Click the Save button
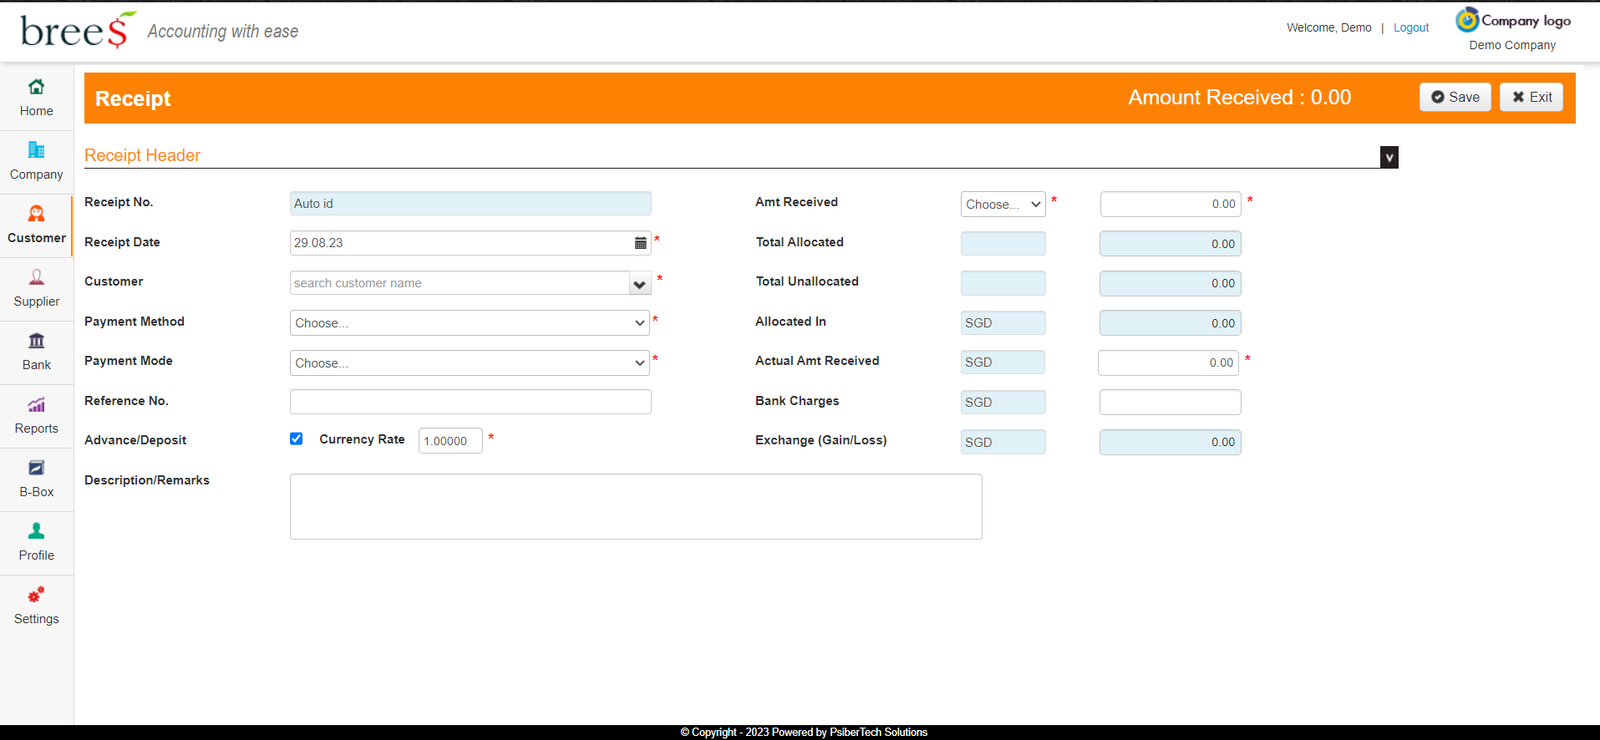 pos(1455,97)
